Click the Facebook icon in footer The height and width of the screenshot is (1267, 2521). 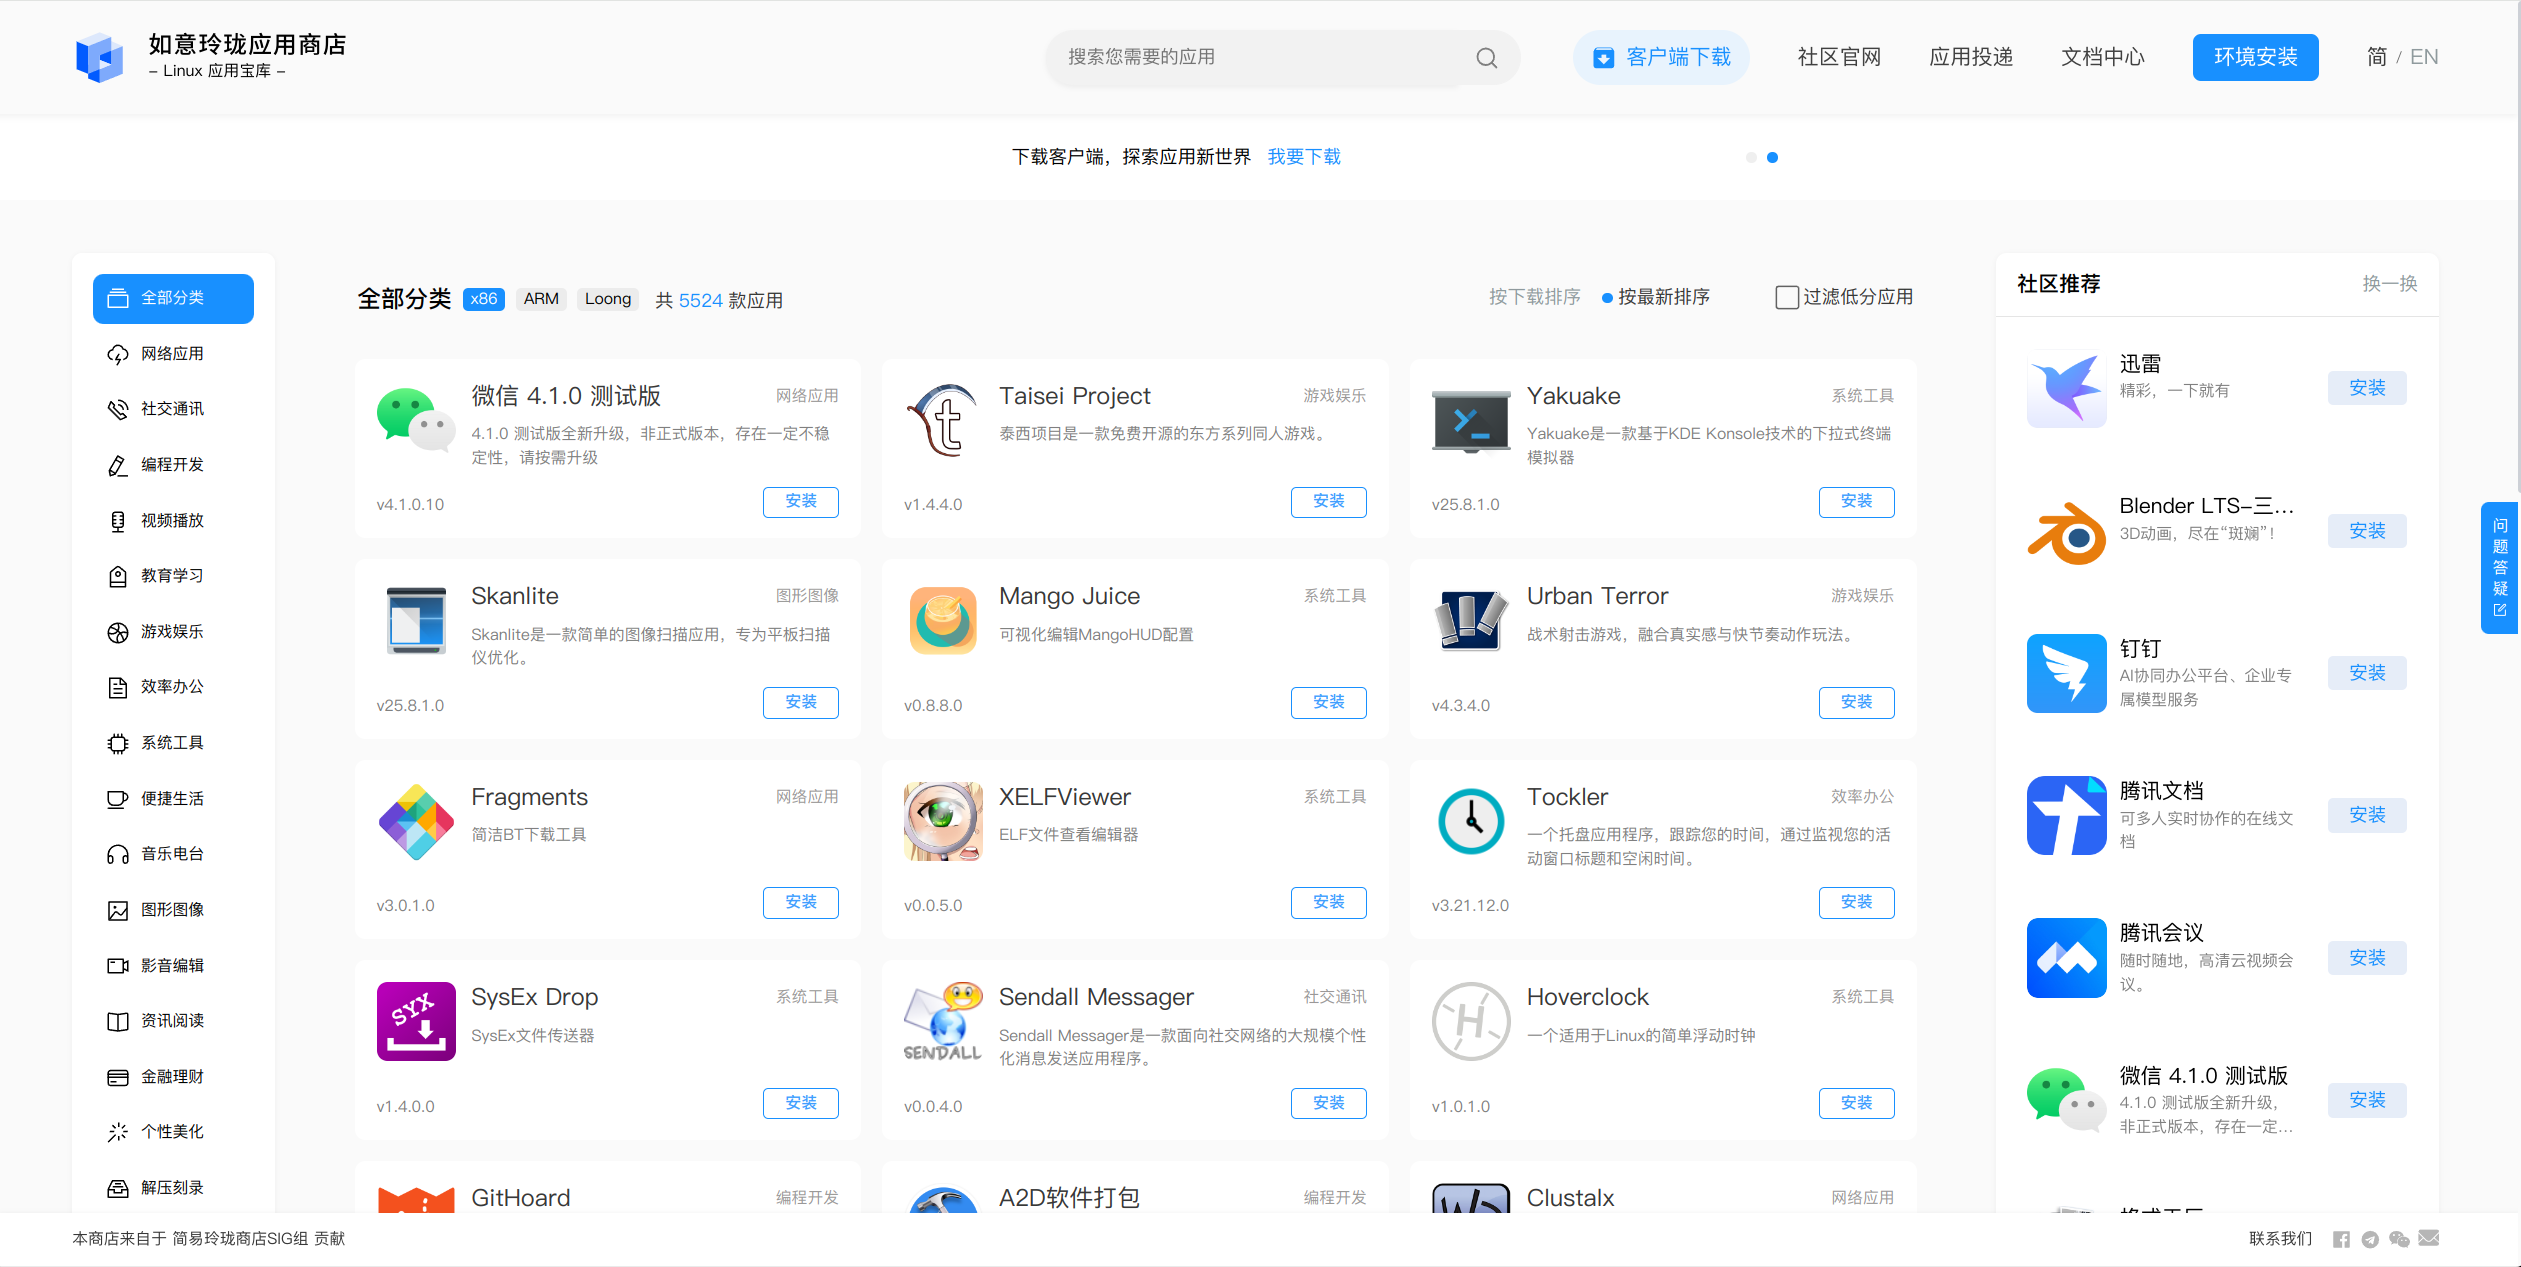click(x=2341, y=1240)
